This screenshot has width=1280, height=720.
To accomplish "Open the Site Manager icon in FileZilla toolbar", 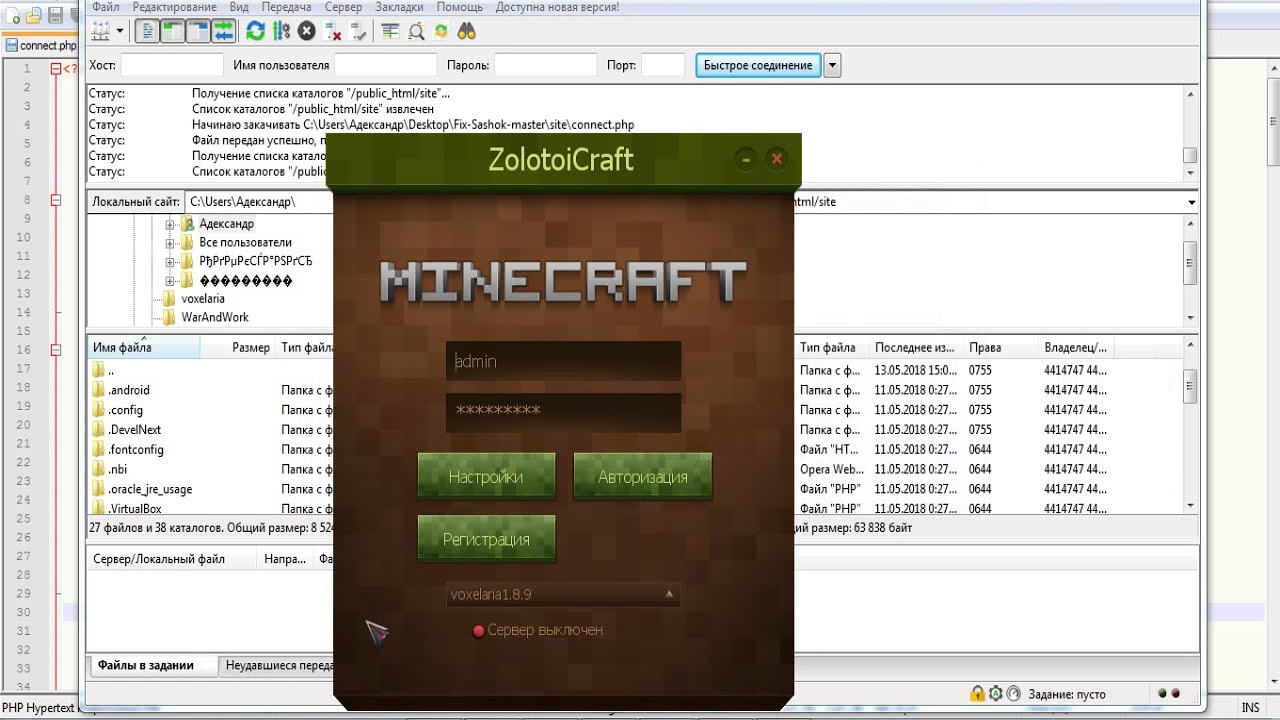I will coord(101,31).
